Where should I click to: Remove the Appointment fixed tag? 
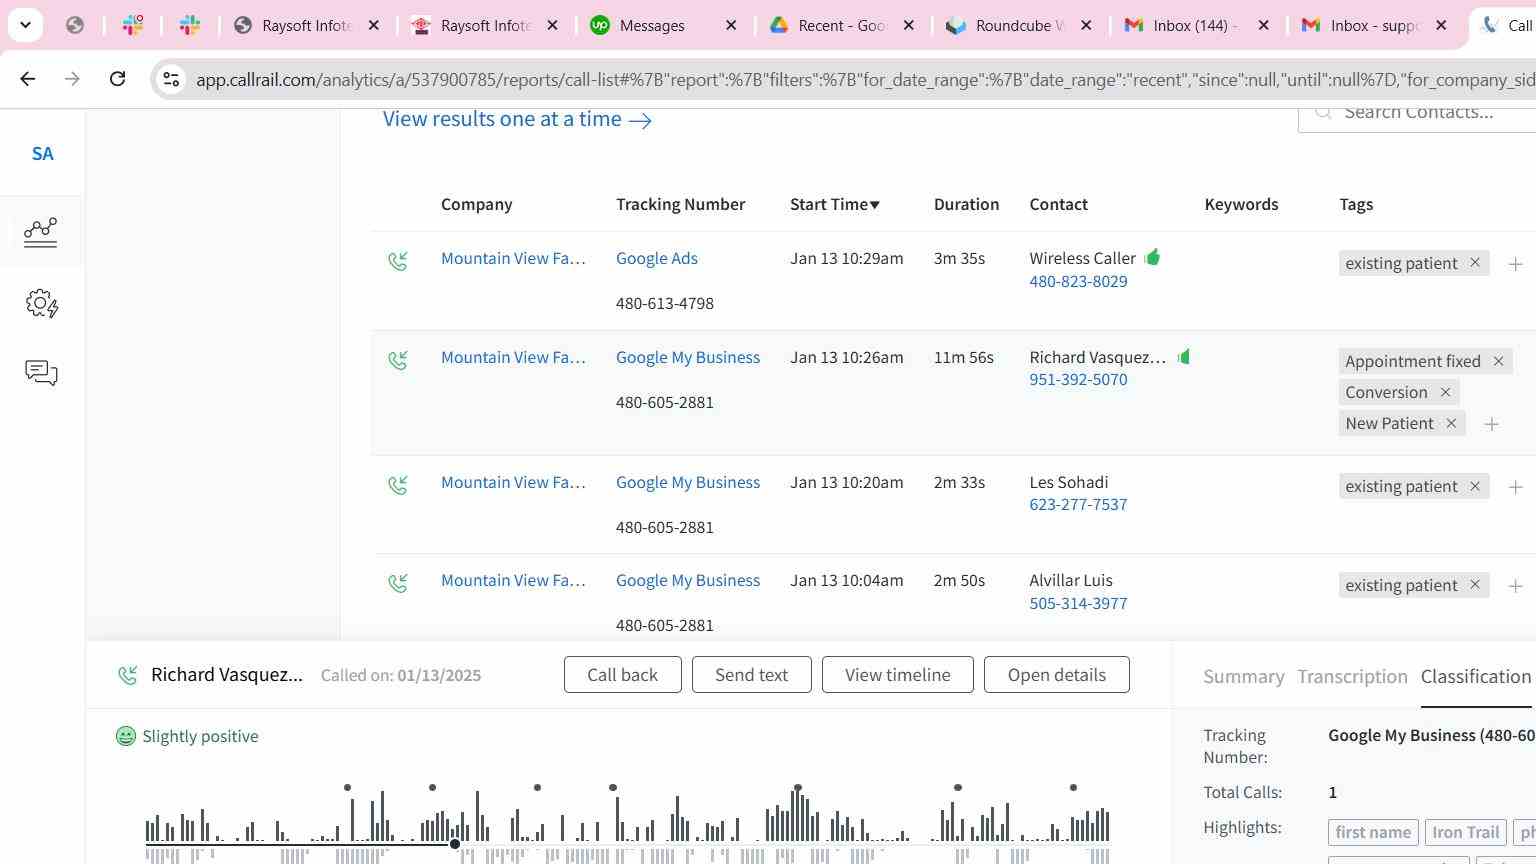1498,361
